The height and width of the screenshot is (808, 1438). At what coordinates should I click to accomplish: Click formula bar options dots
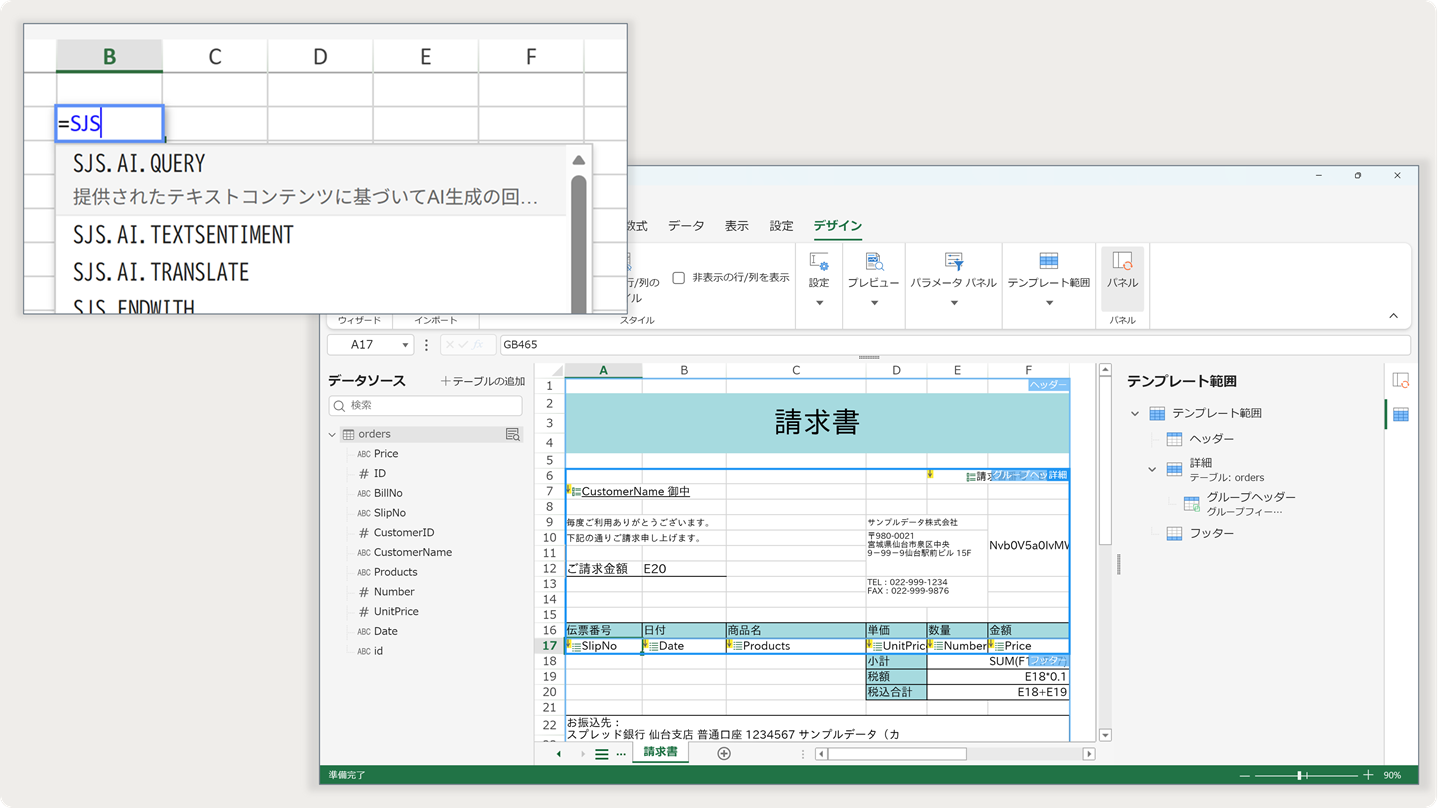(x=426, y=345)
